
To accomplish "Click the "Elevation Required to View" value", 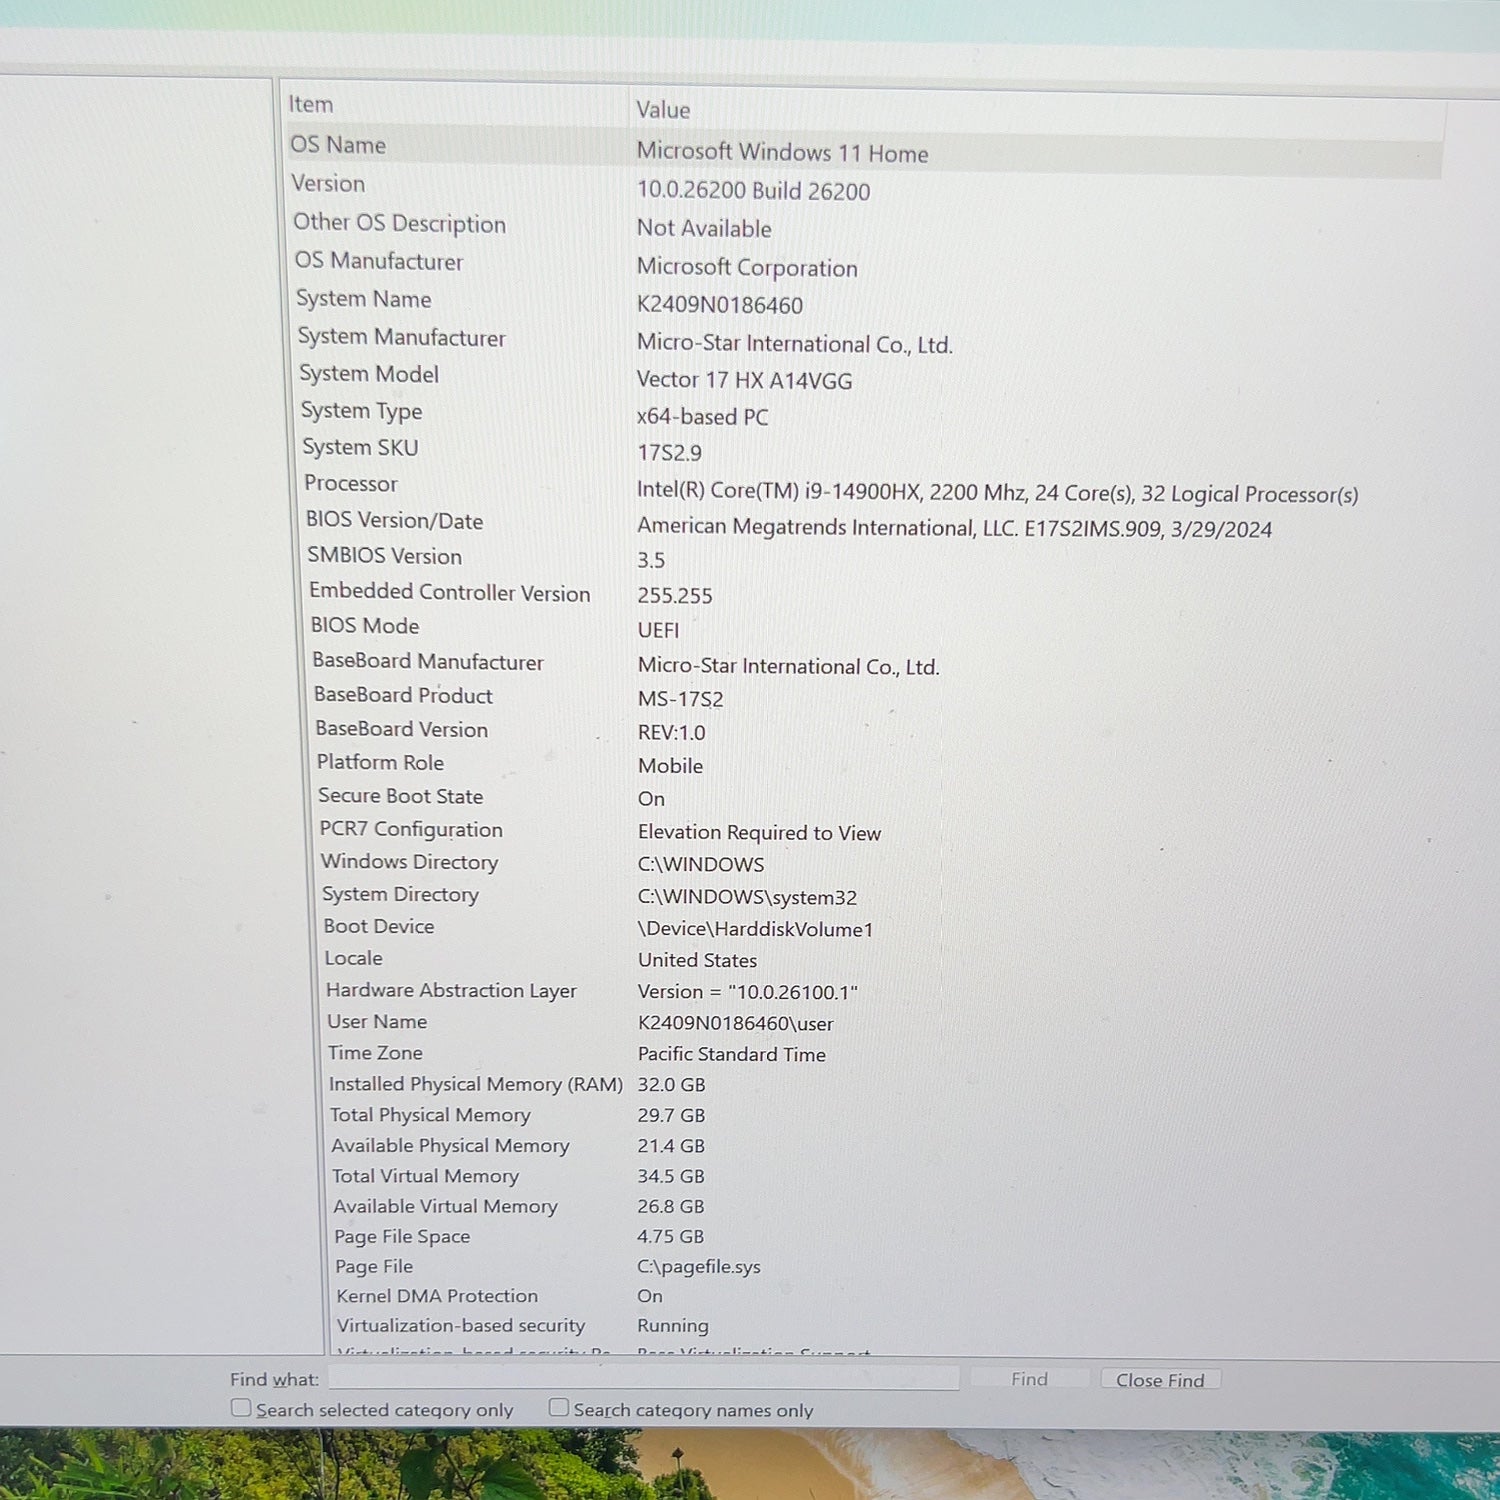I will [759, 832].
